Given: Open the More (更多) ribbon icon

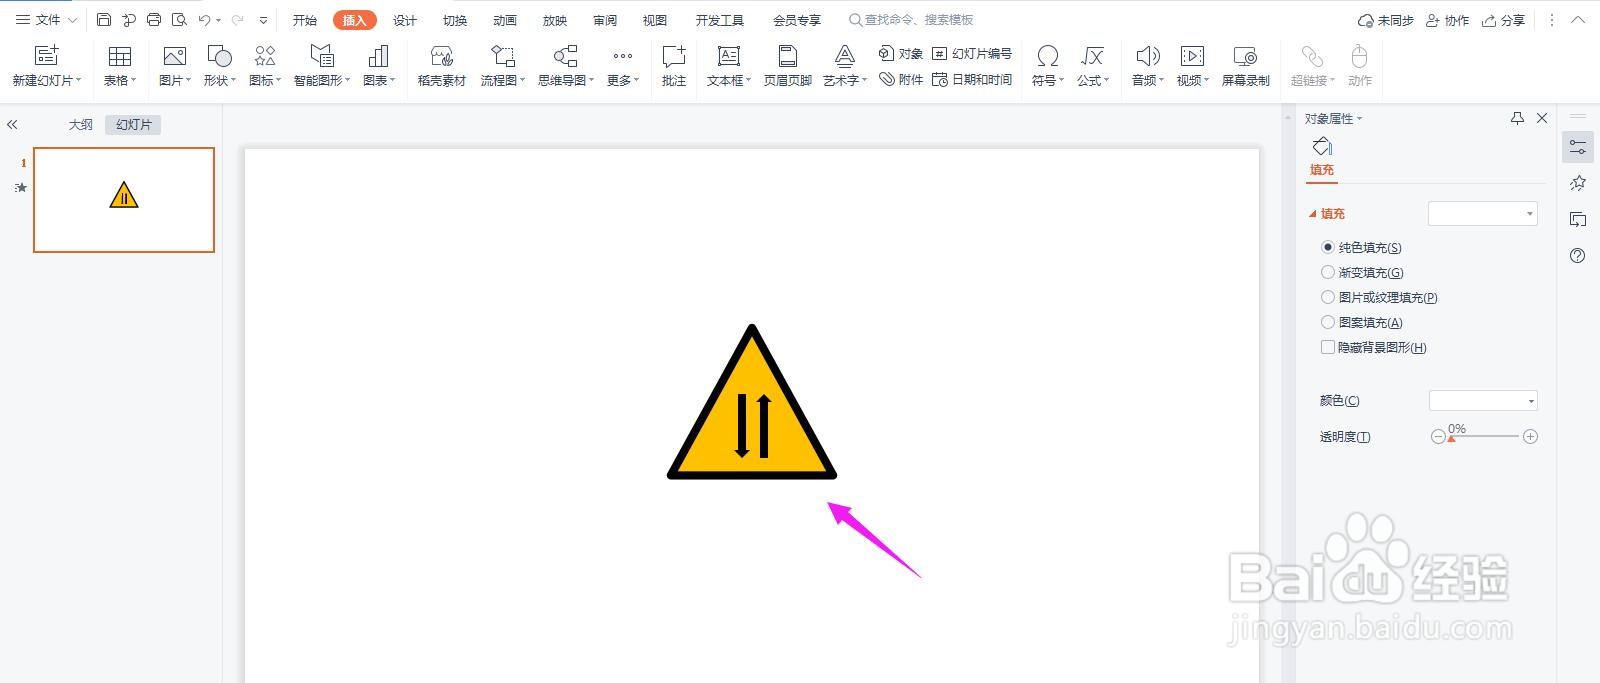Looking at the screenshot, I should click(x=622, y=56).
